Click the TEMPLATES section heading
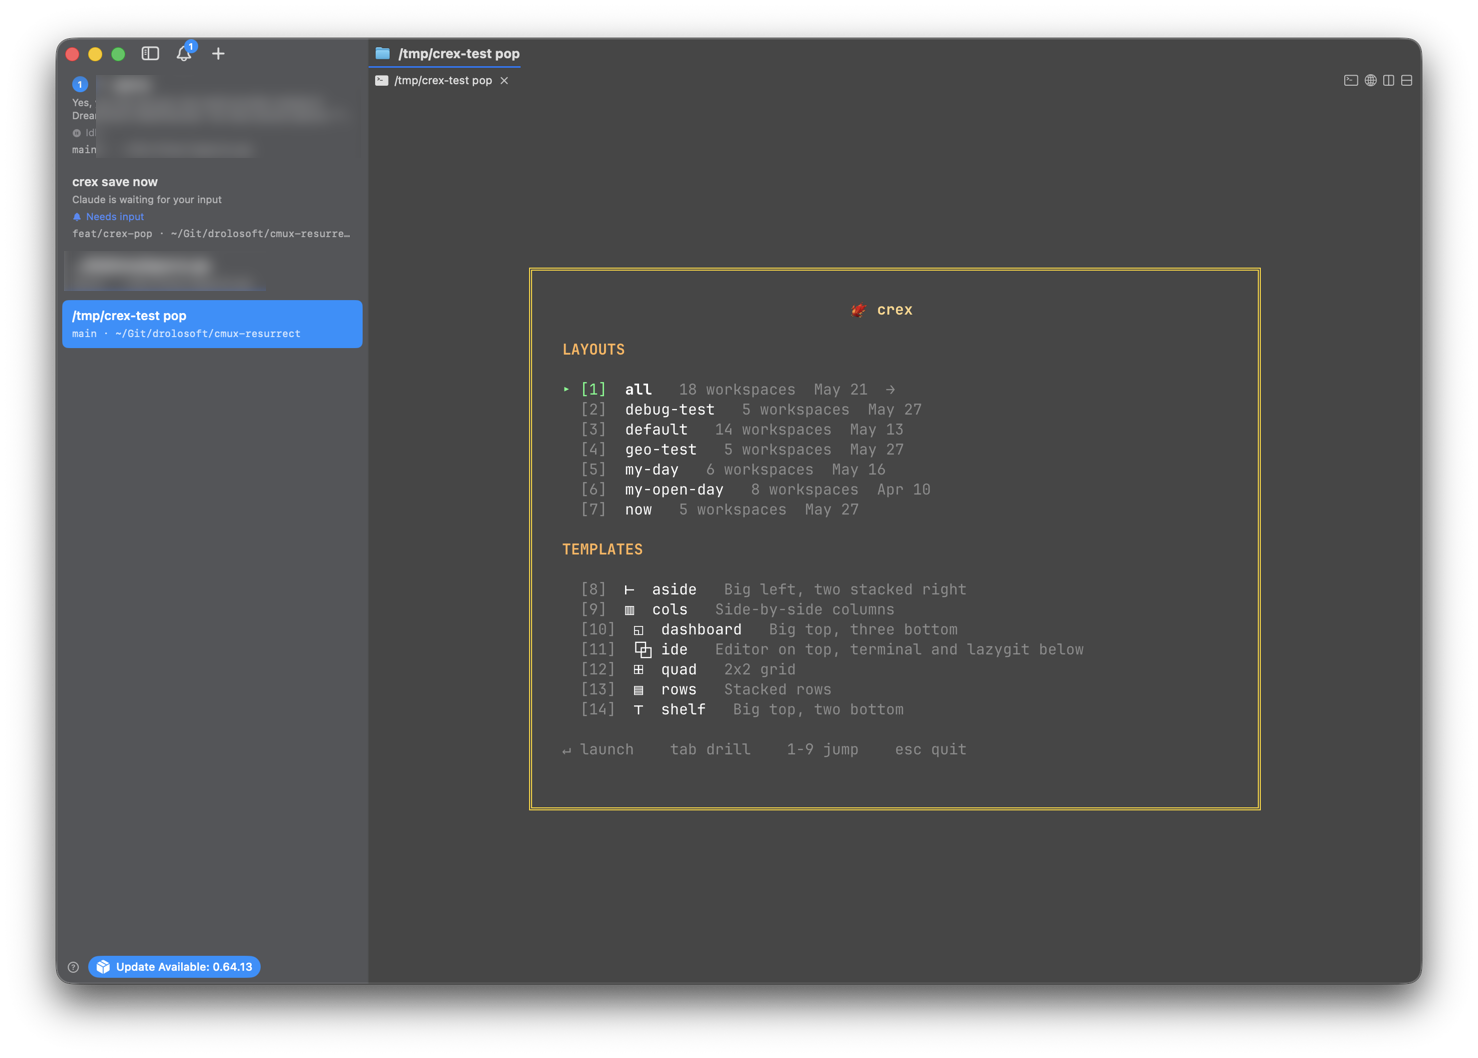The height and width of the screenshot is (1058, 1478). click(602, 550)
